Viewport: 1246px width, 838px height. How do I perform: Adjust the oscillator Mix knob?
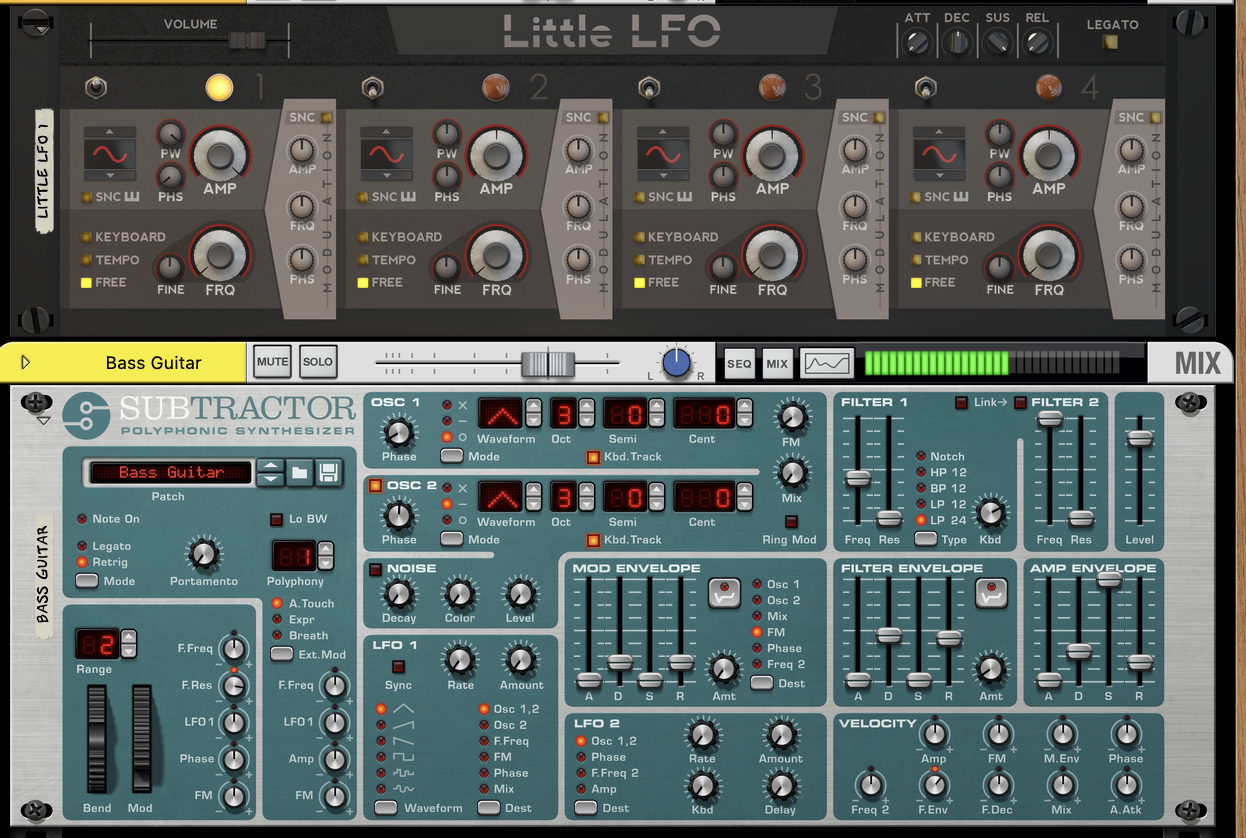pyautogui.click(x=792, y=472)
